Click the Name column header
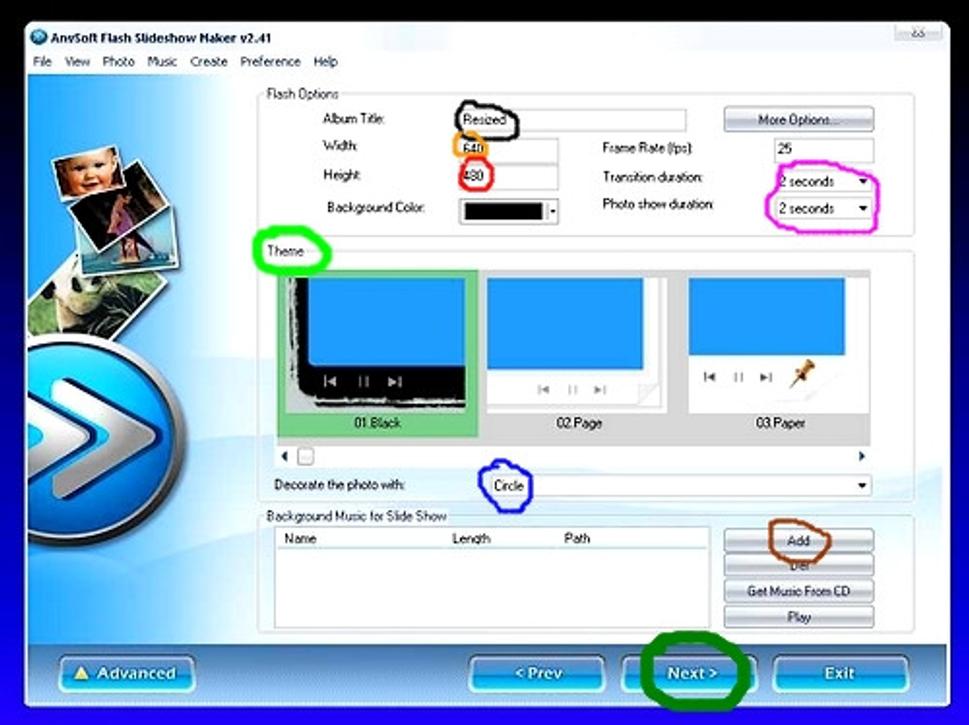969x725 pixels. tap(300, 538)
